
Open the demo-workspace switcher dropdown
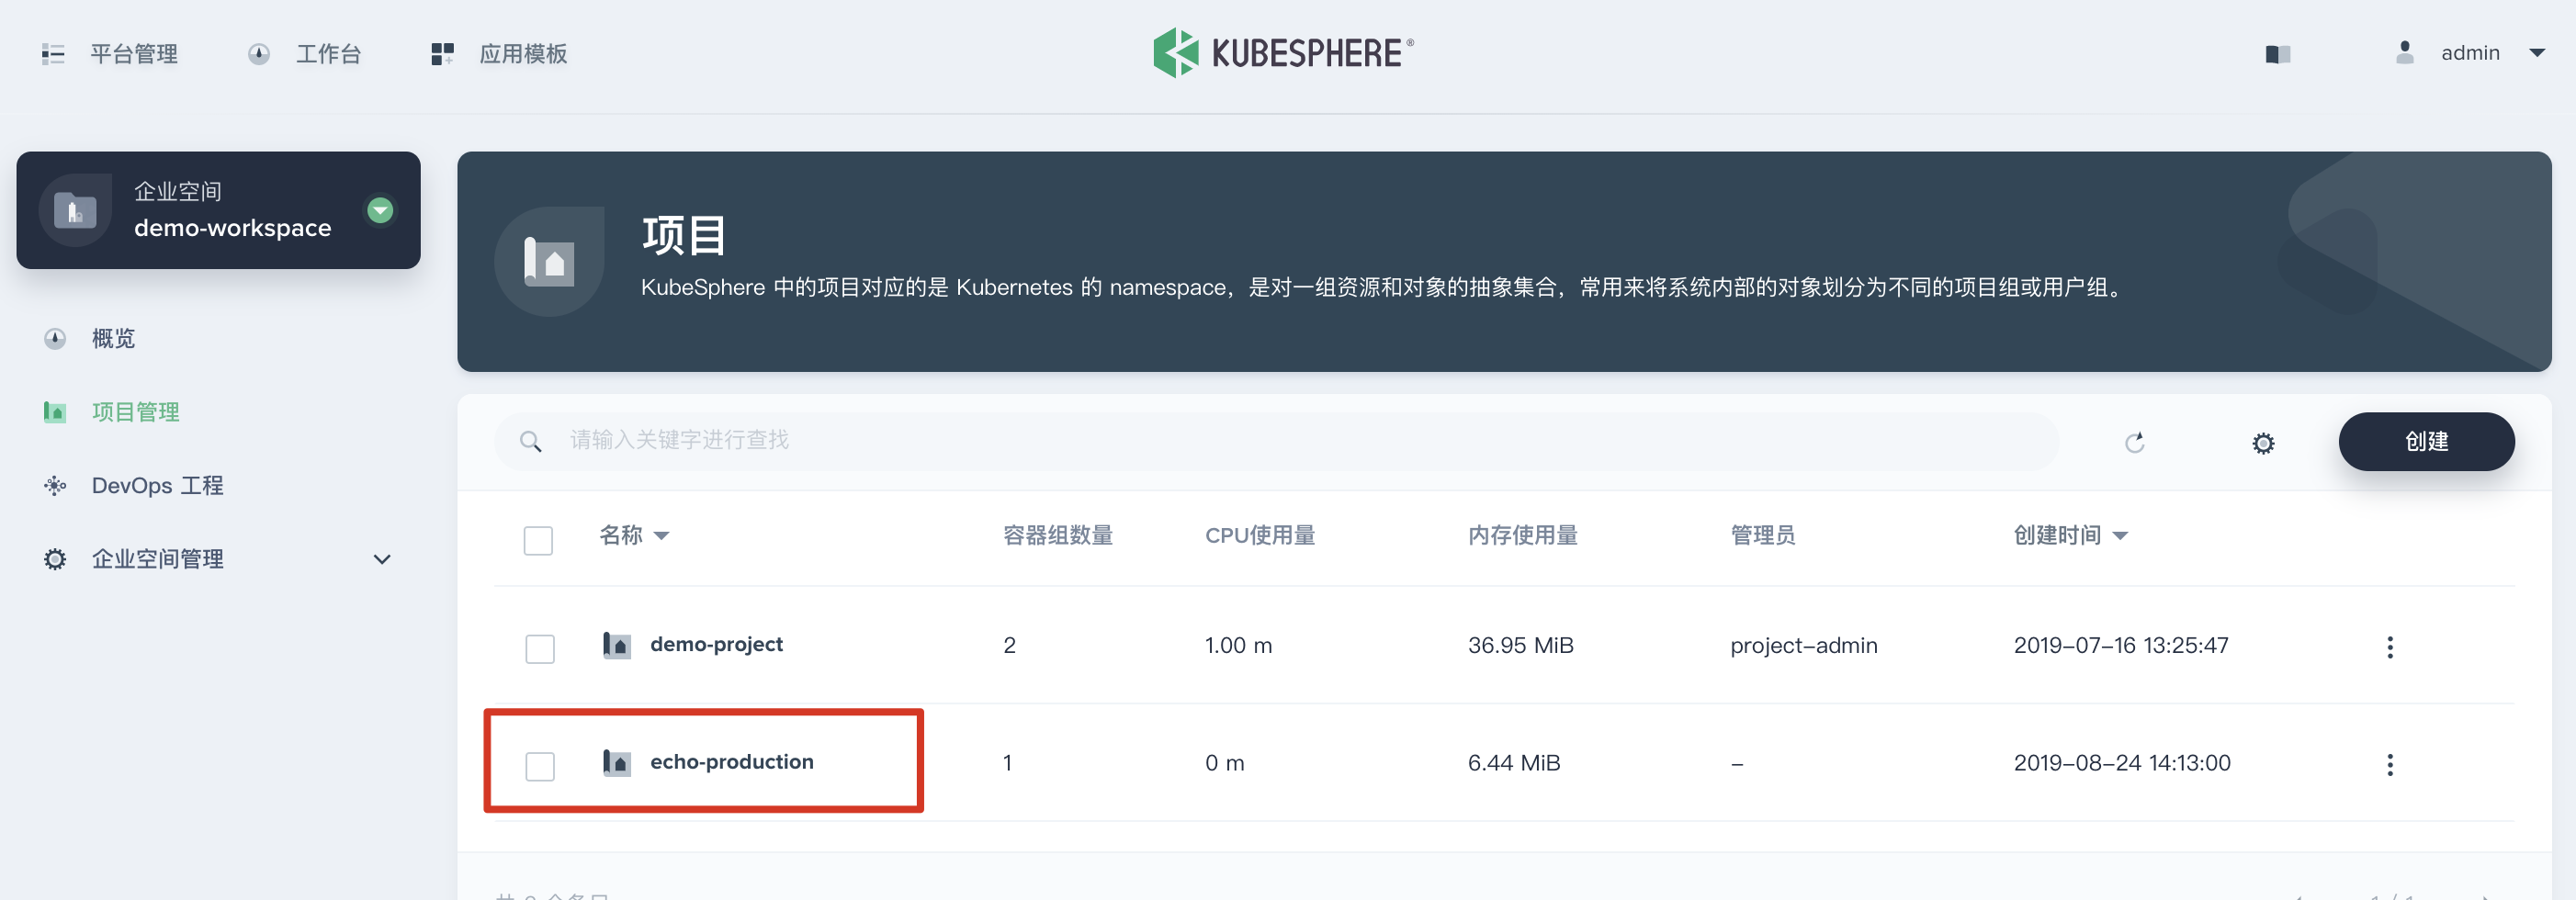380,210
